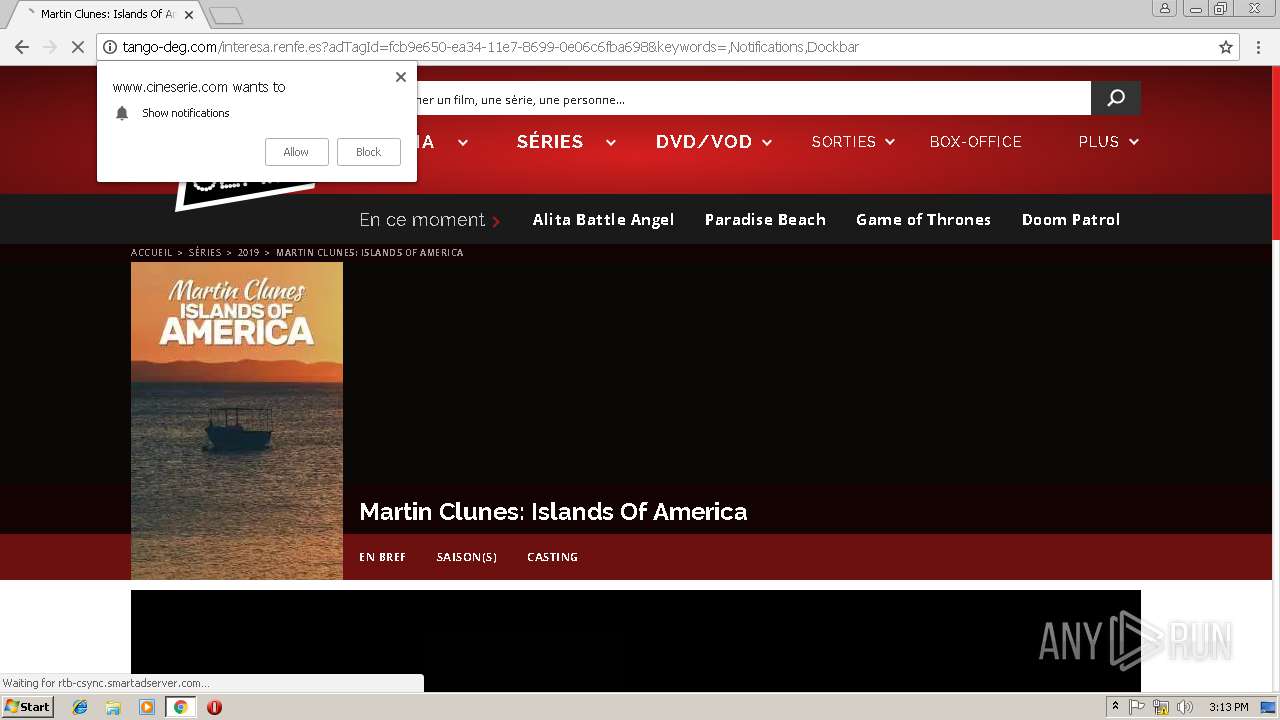Switch to EN BREF tab

click(x=382, y=557)
